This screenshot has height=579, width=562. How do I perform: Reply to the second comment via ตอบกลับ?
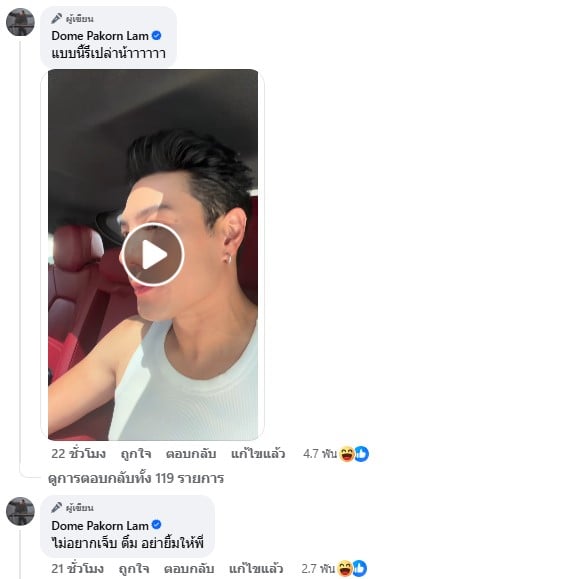[x=189, y=568]
